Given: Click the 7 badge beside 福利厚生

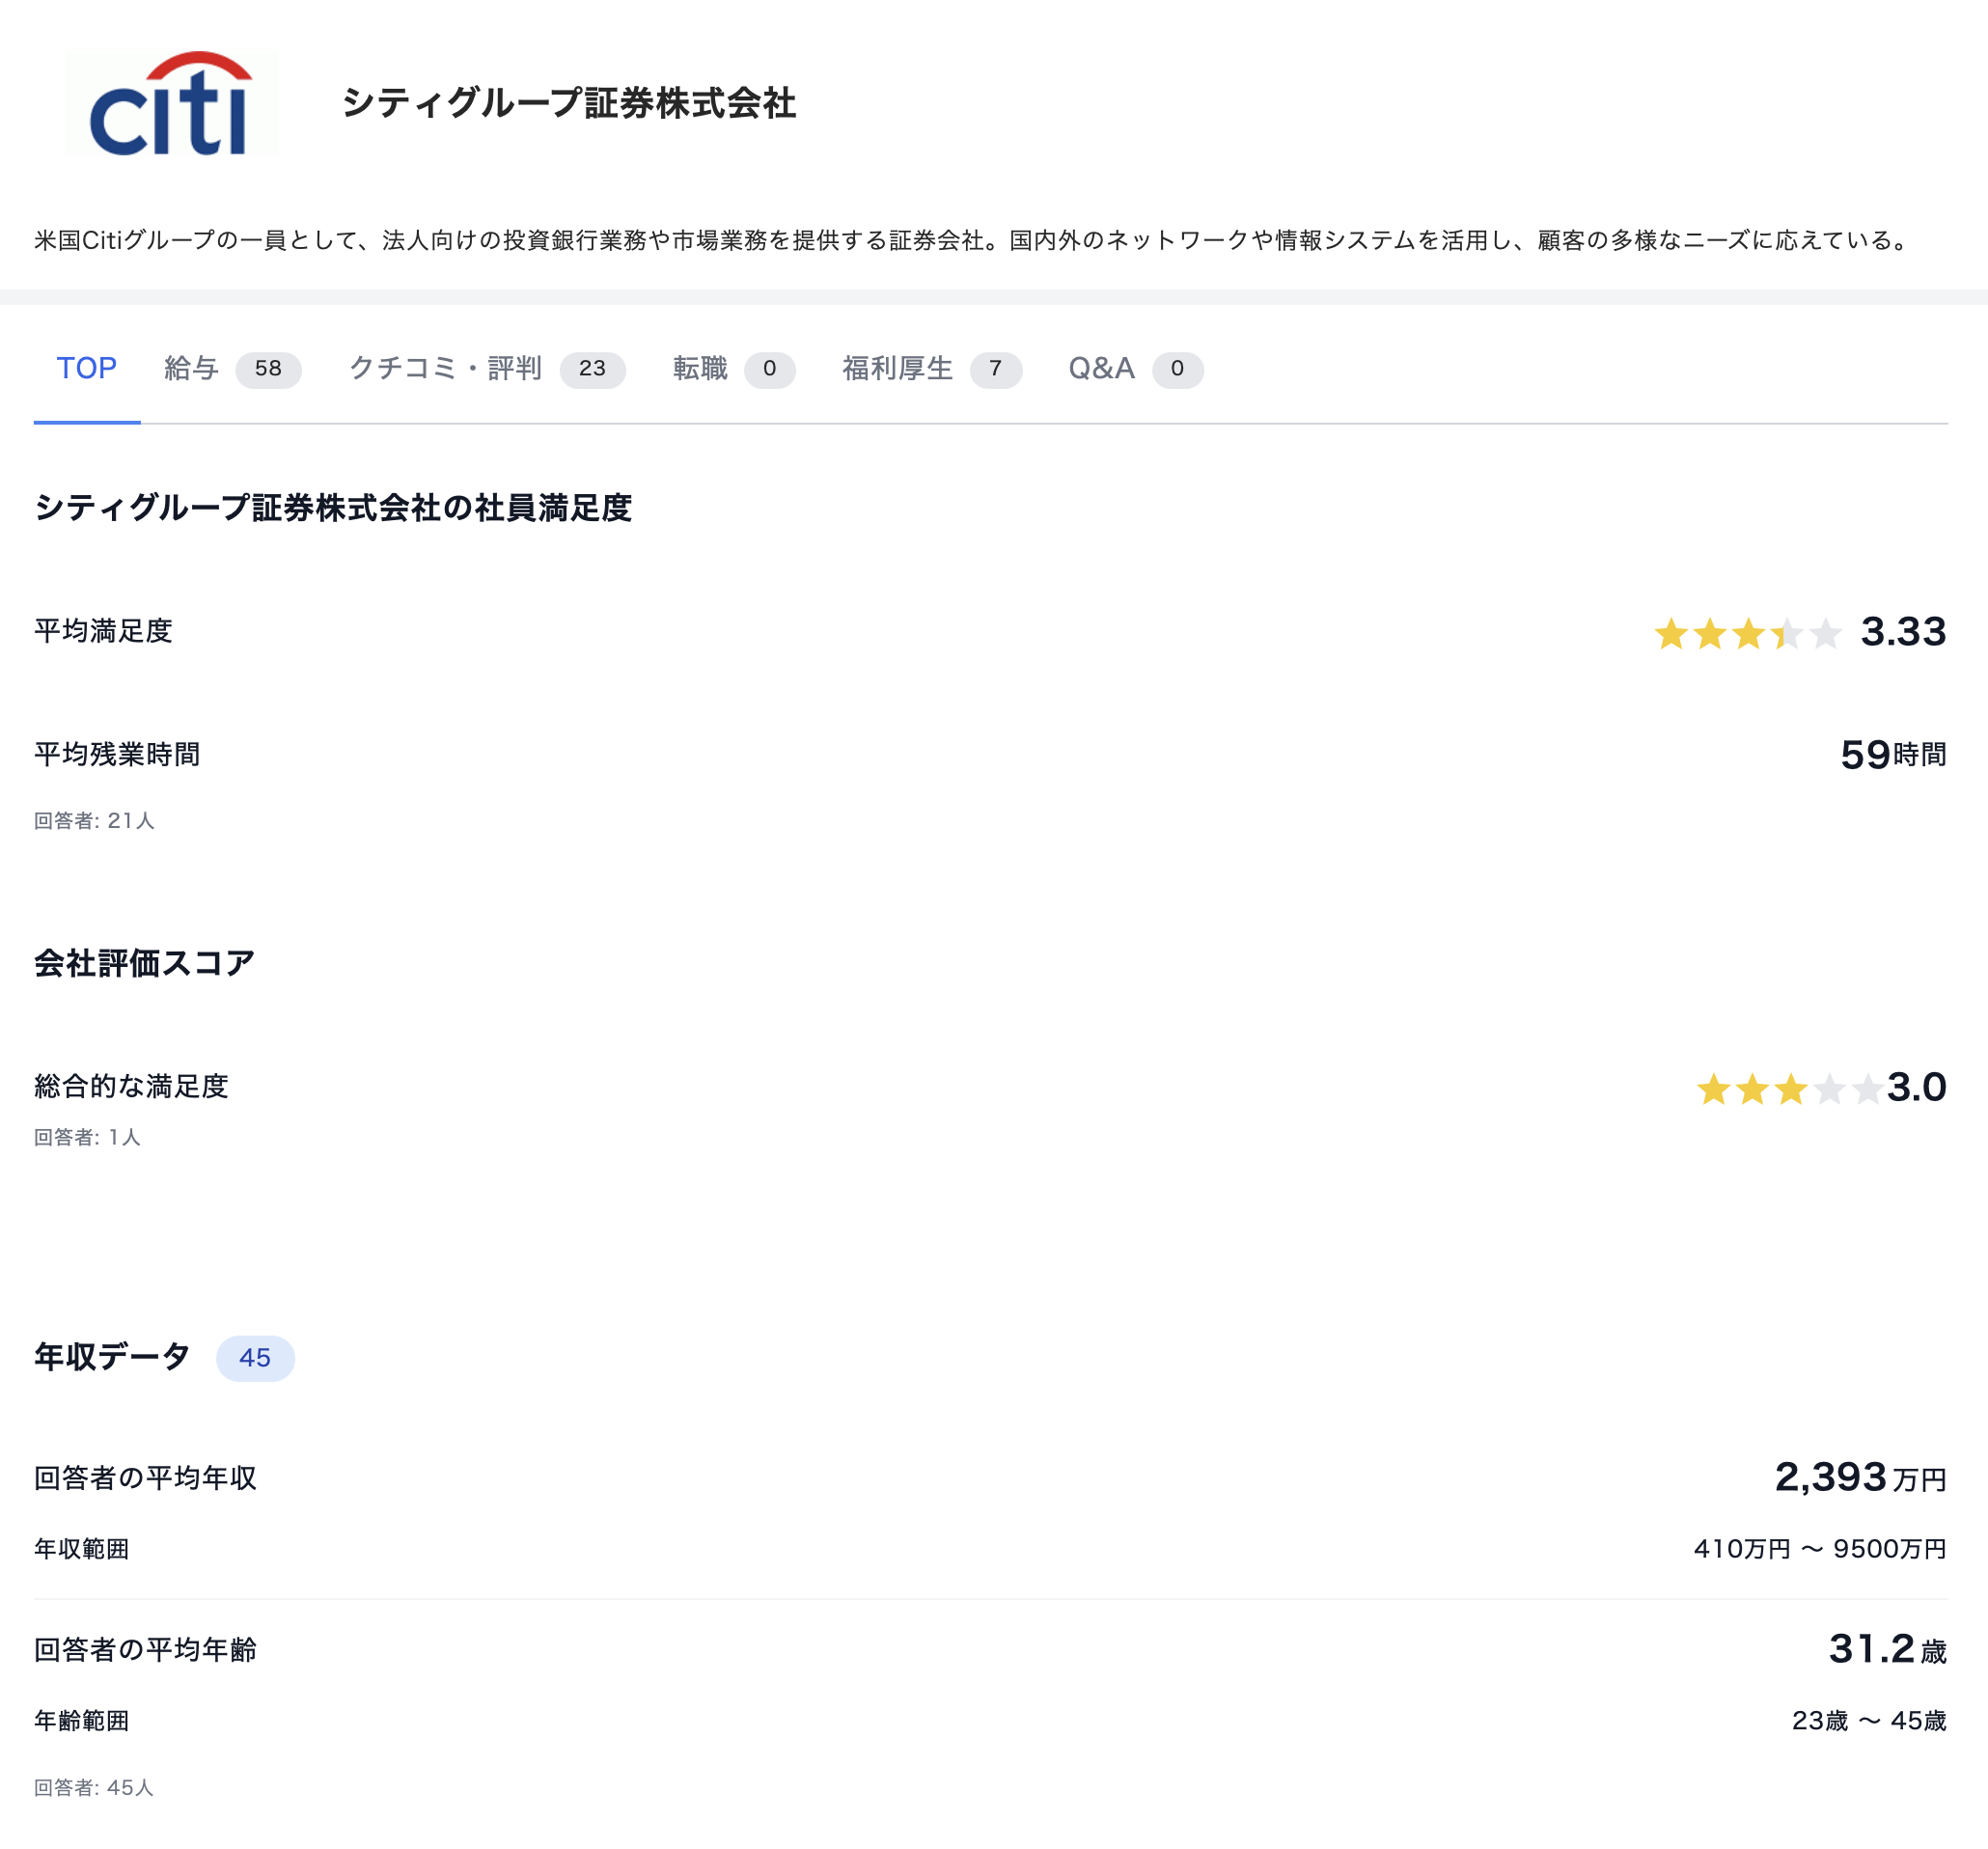Looking at the screenshot, I should pos(995,370).
